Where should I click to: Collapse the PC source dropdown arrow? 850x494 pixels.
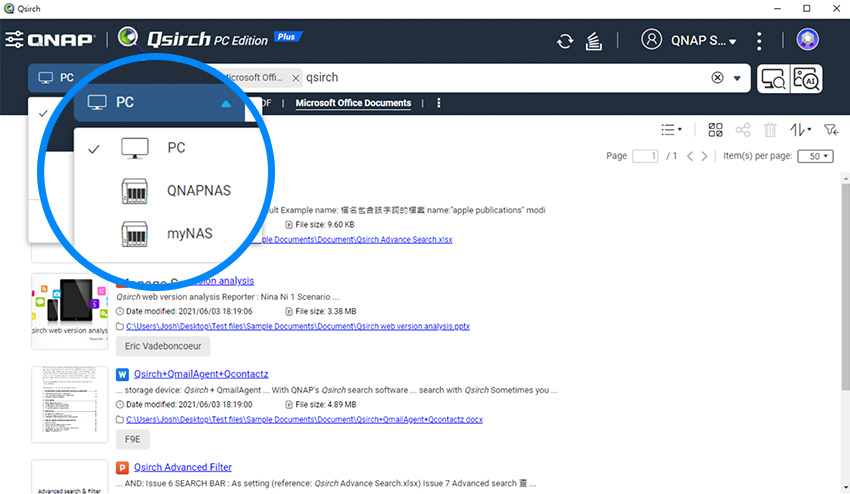click(226, 102)
